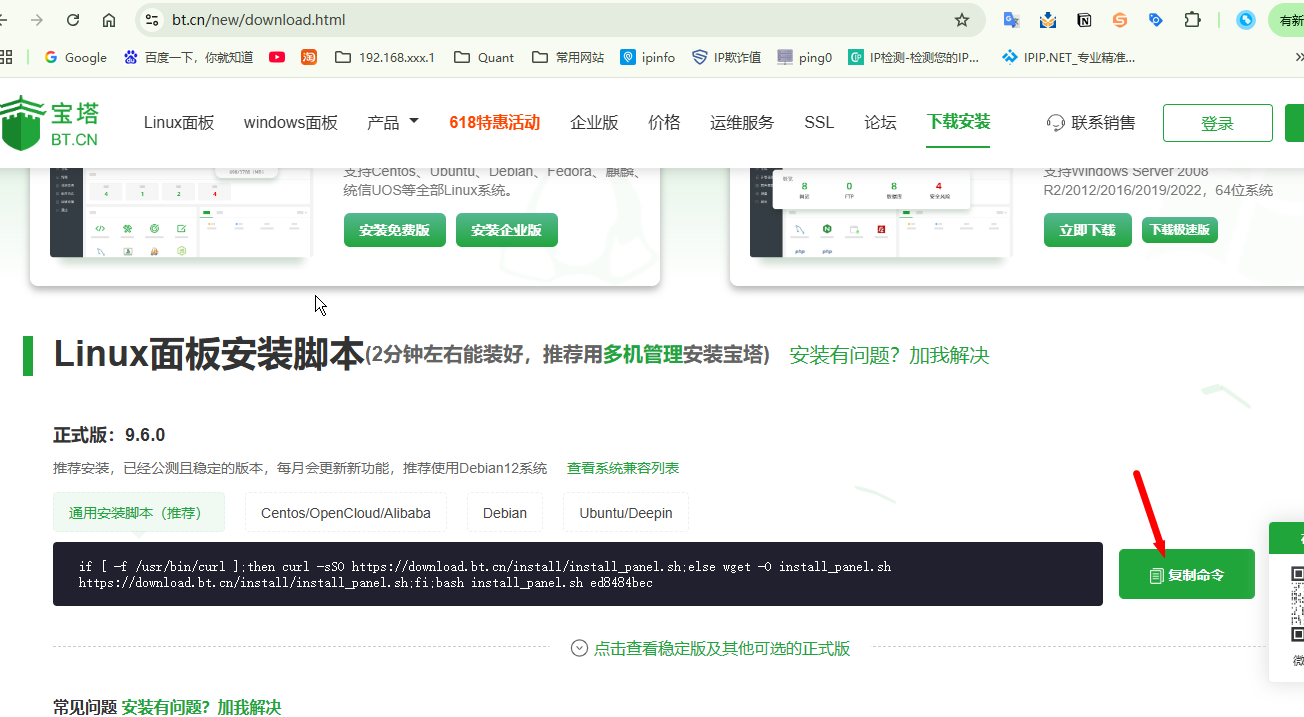The width and height of the screenshot is (1304, 717).
Task: Open the Taobao bookmark icon
Action: (x=309, y=57)
